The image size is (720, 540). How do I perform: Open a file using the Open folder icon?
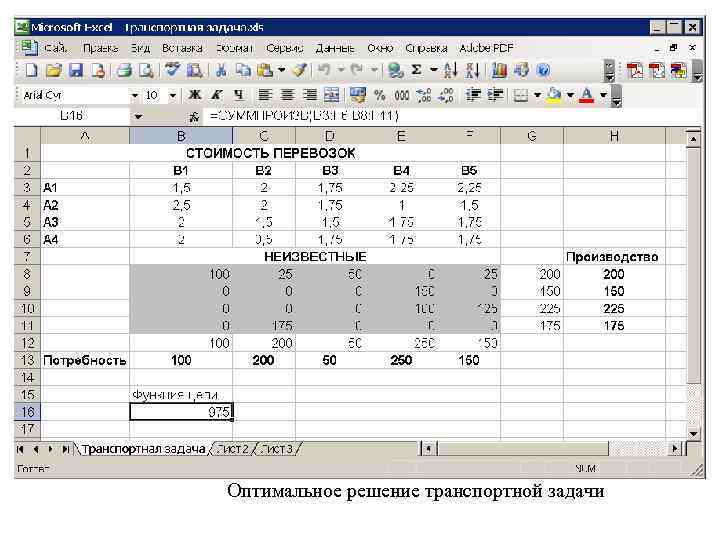(54, 70)
